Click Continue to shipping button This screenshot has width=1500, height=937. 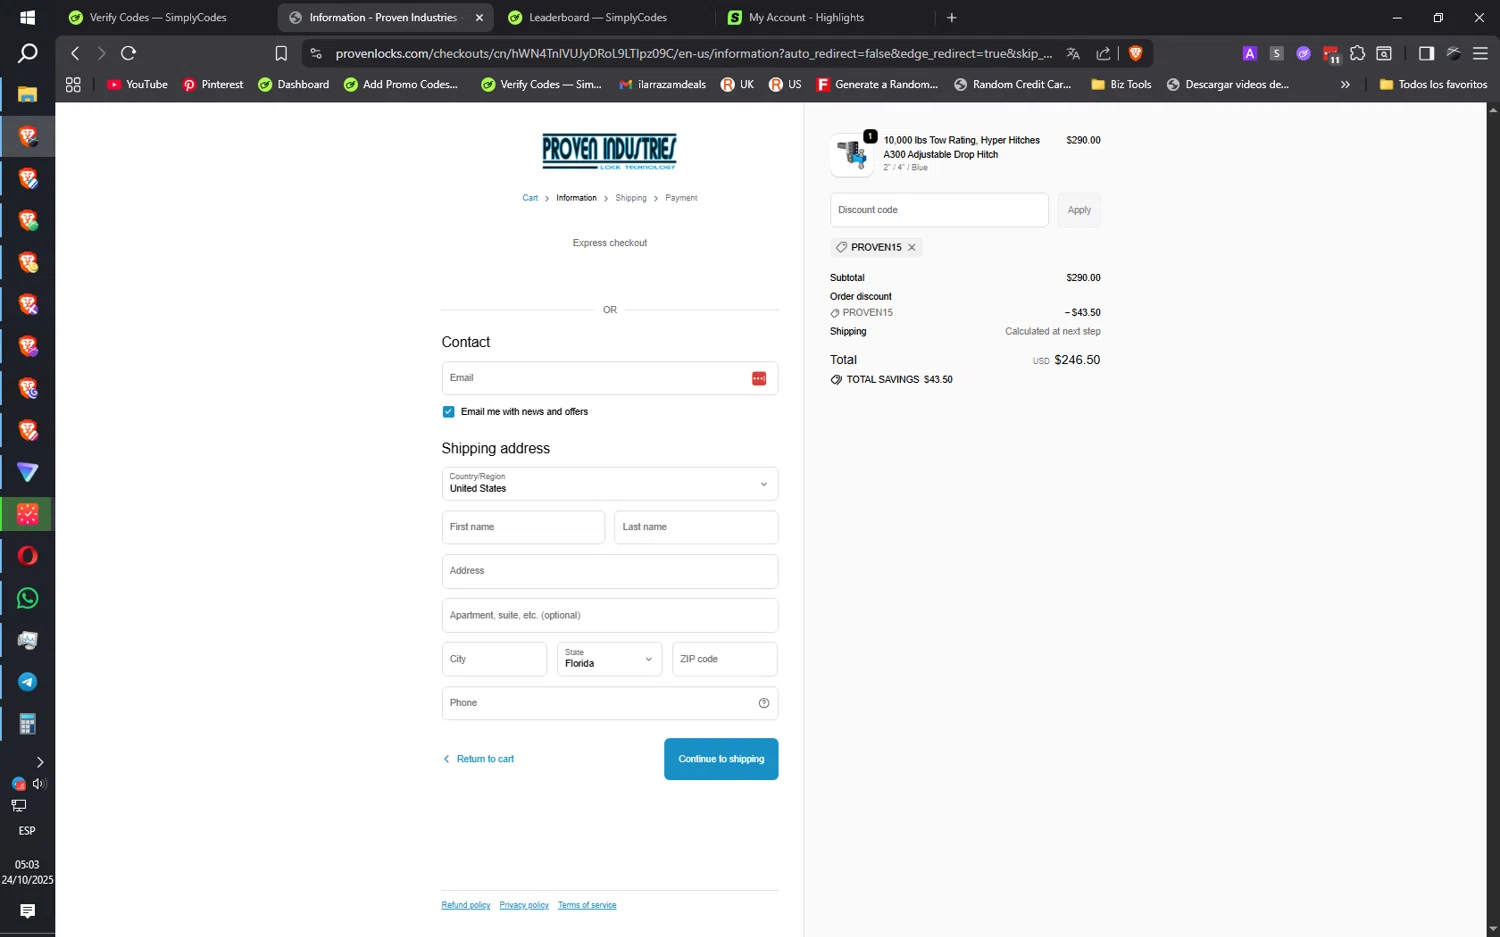pos(721,759)
